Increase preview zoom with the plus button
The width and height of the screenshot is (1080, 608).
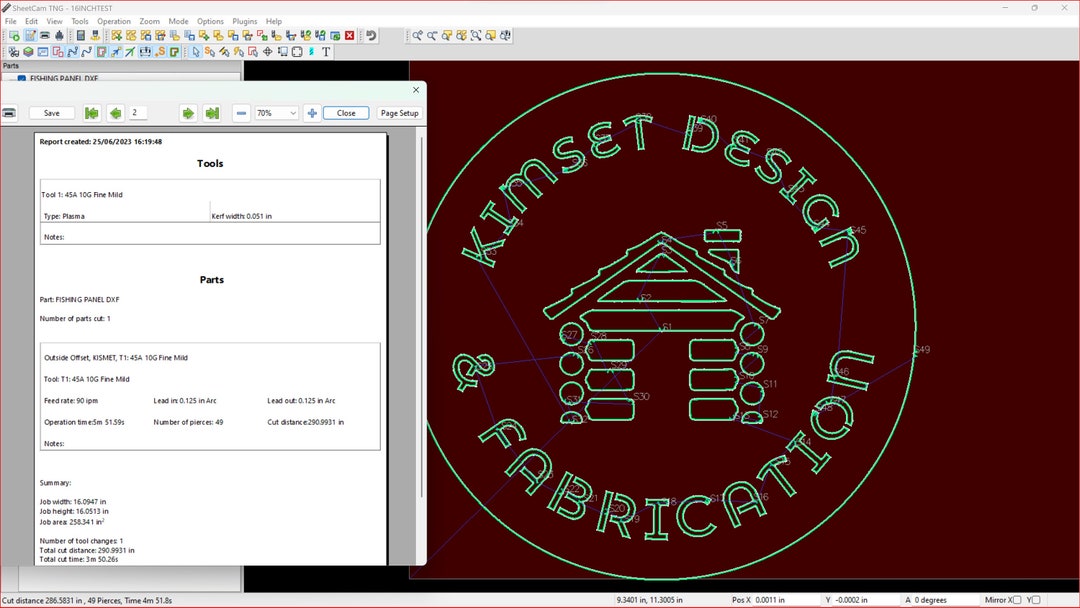[312, 113]
